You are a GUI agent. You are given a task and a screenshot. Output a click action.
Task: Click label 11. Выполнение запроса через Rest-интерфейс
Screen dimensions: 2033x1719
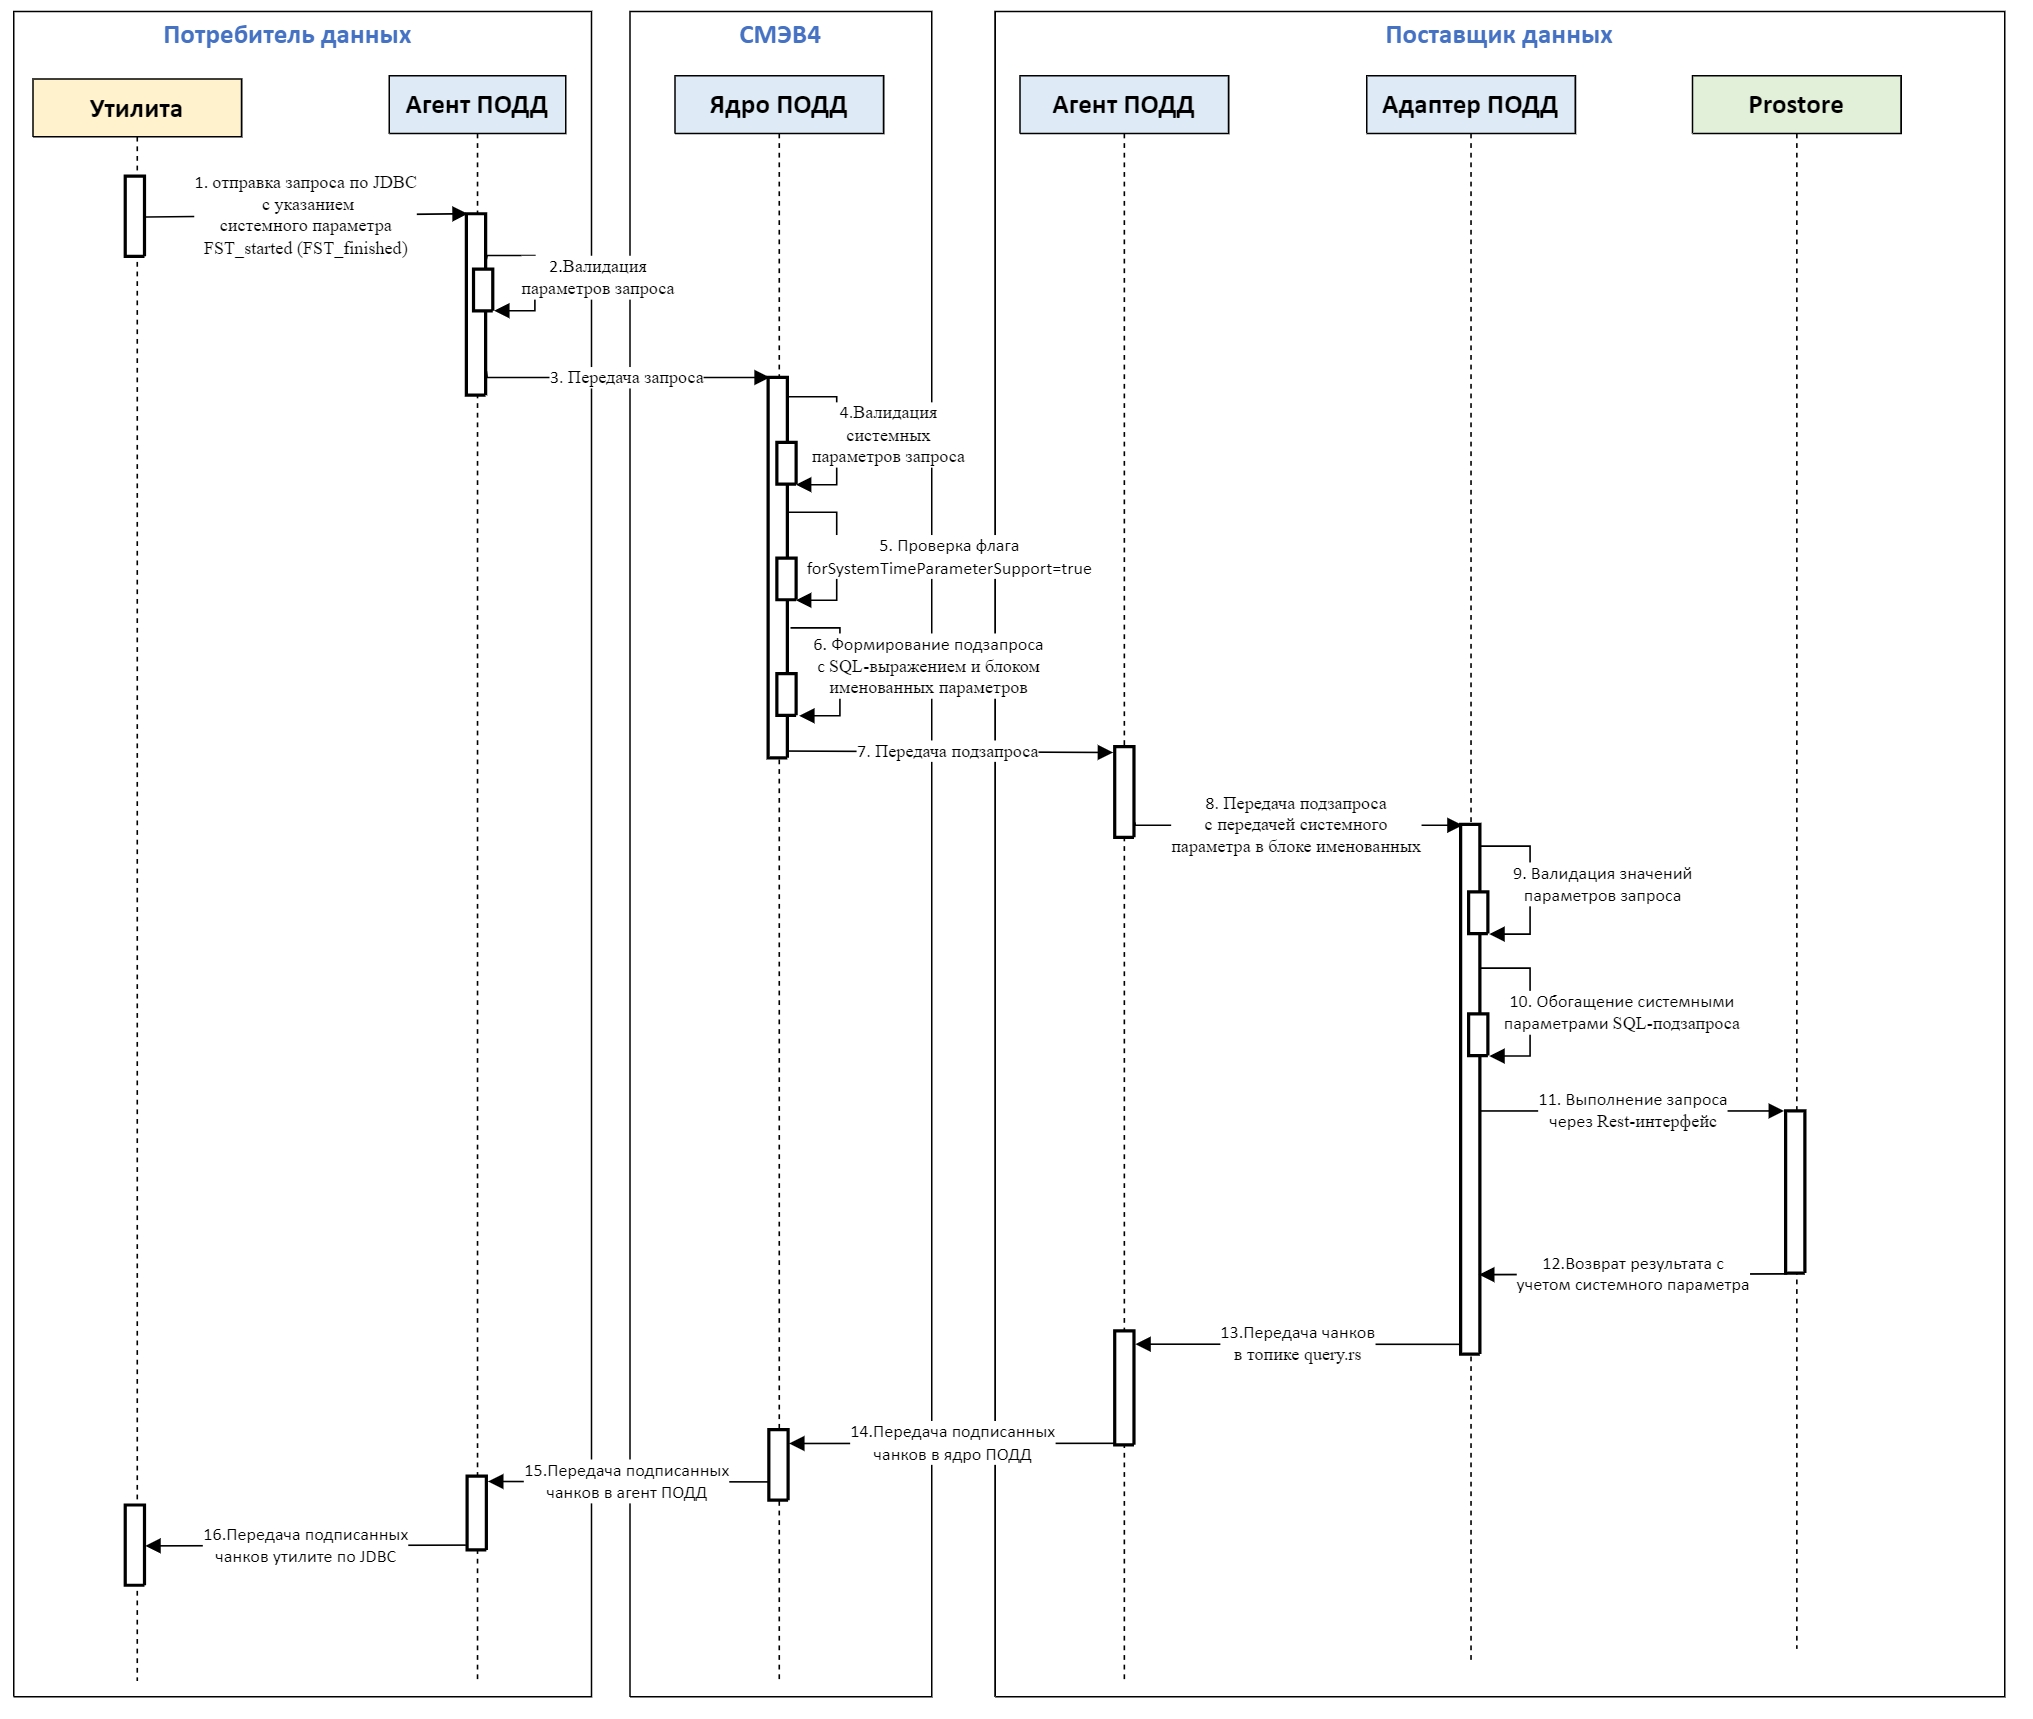[1632, 1111]
